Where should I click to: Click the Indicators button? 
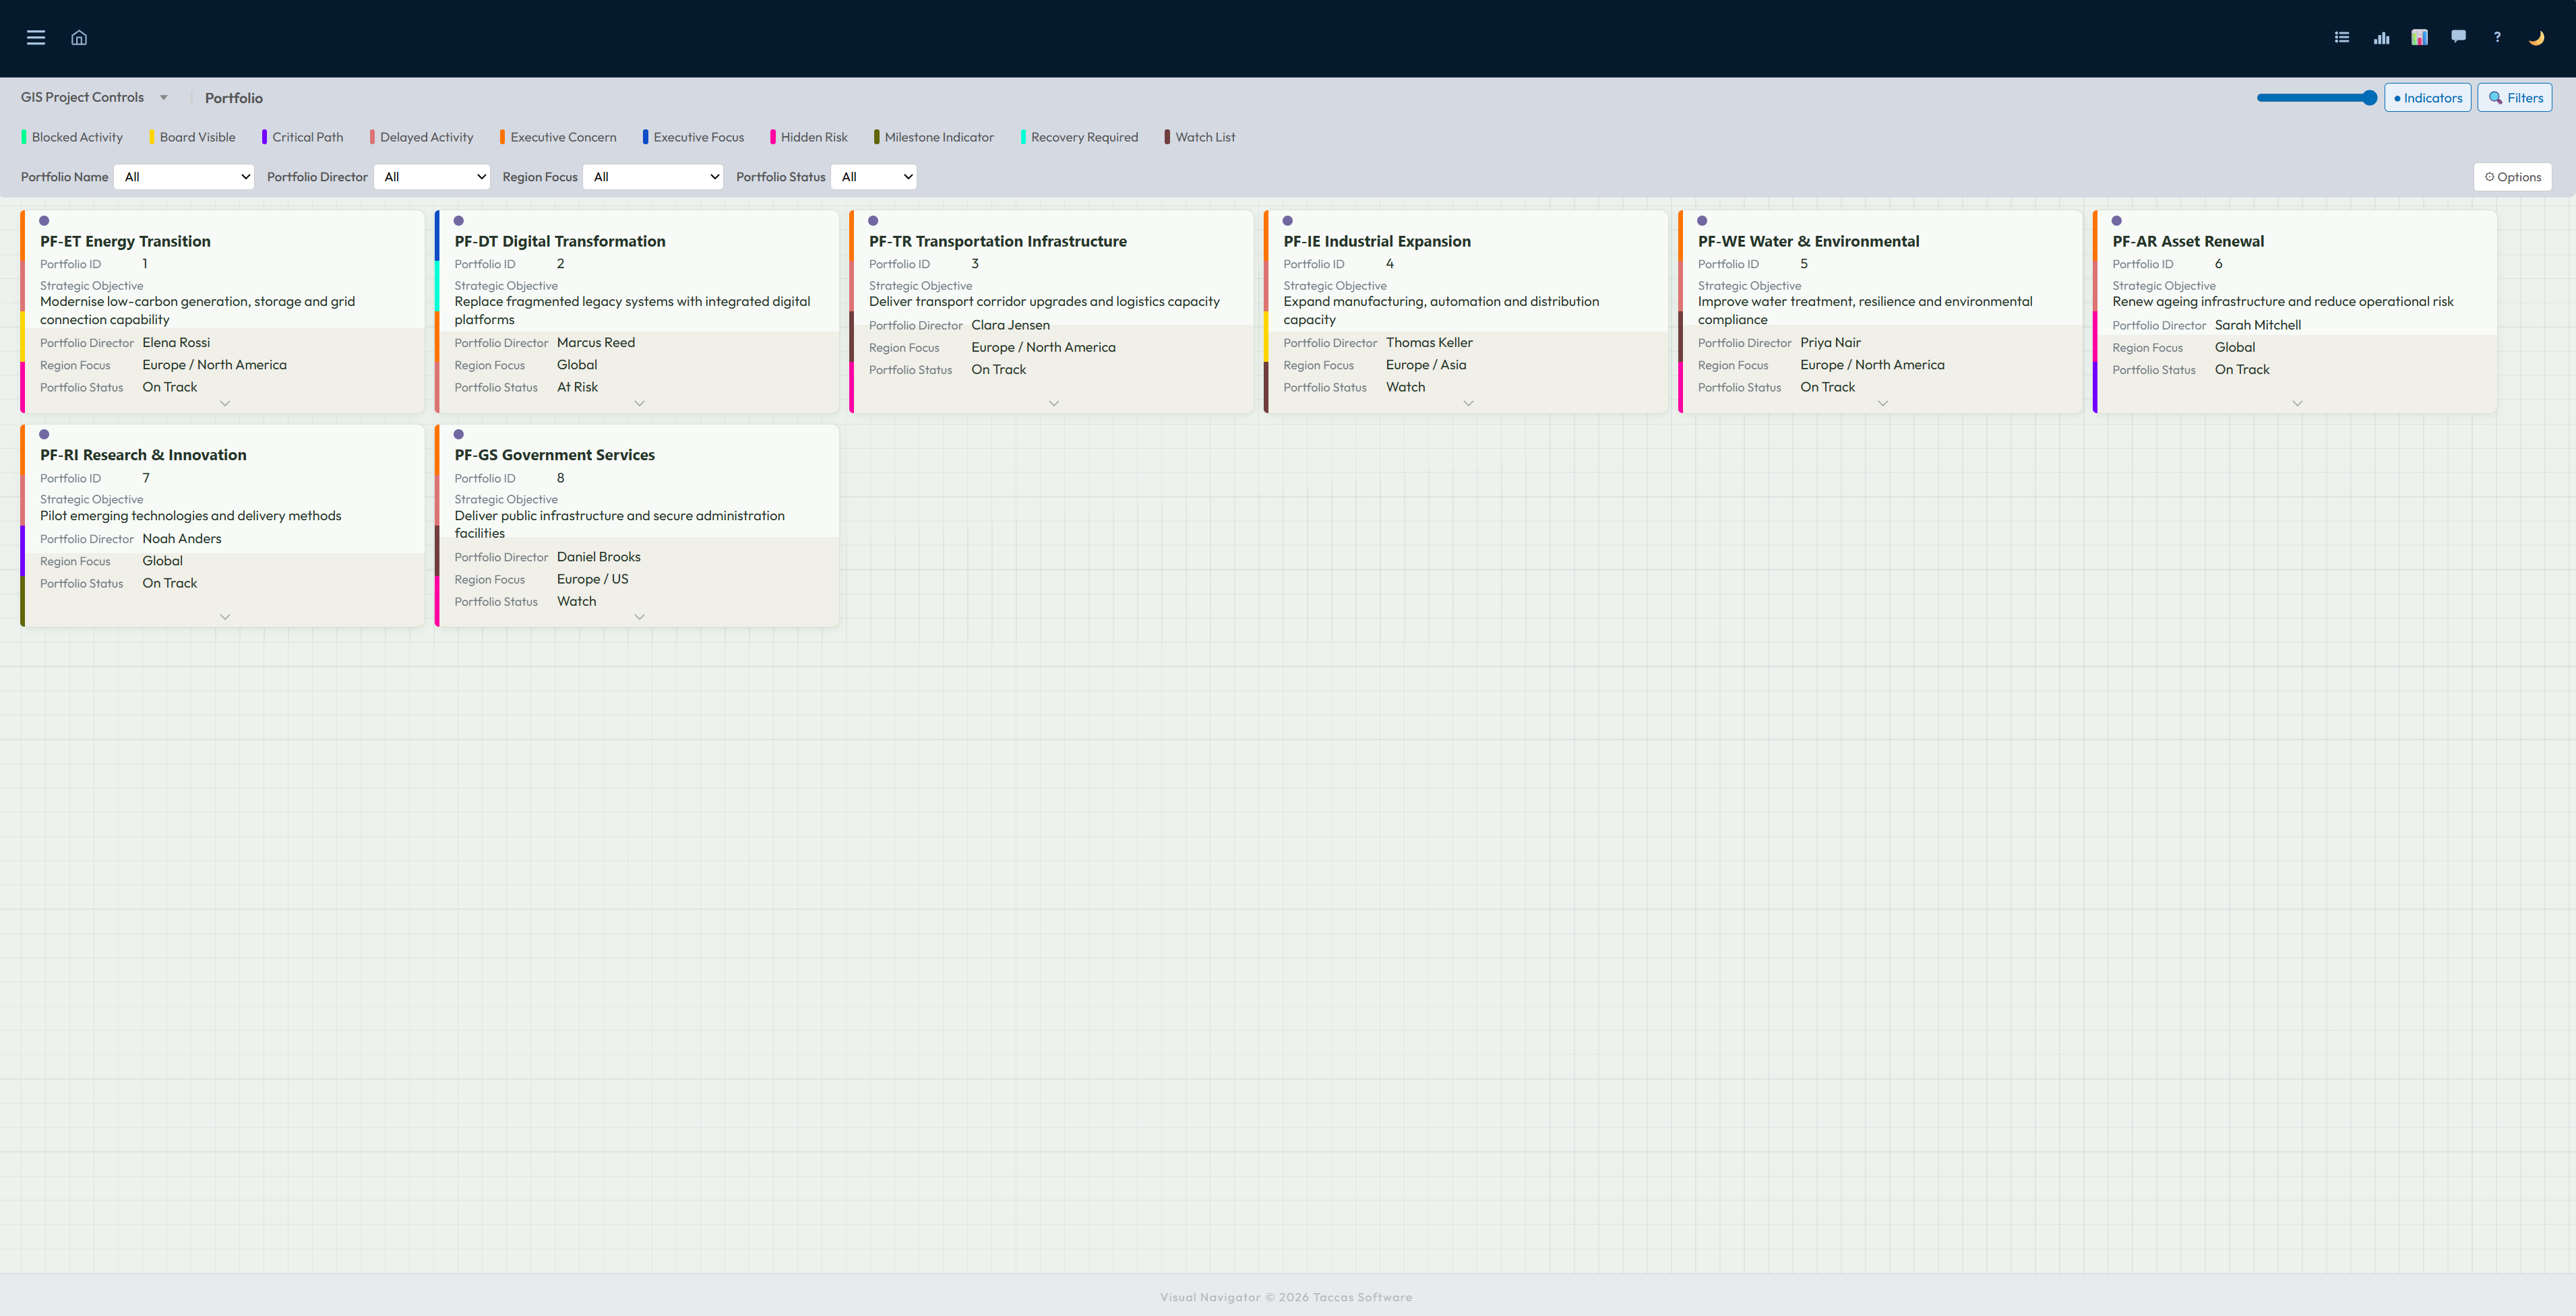tap(2428, 97)
